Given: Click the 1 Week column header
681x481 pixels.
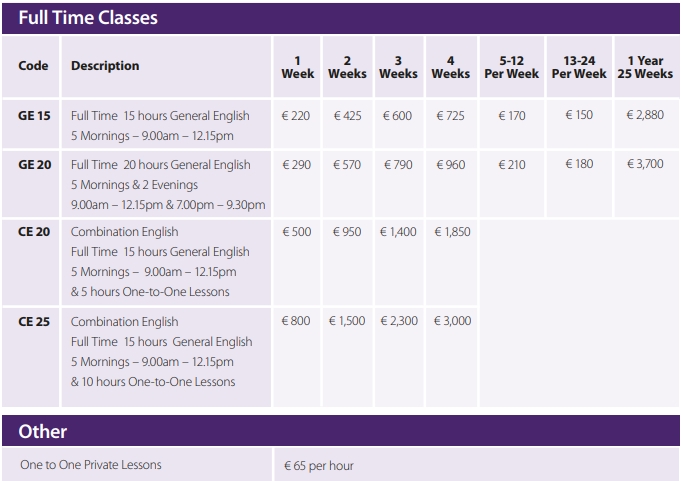Looking at the screenshot, I should tap(298, 67).
